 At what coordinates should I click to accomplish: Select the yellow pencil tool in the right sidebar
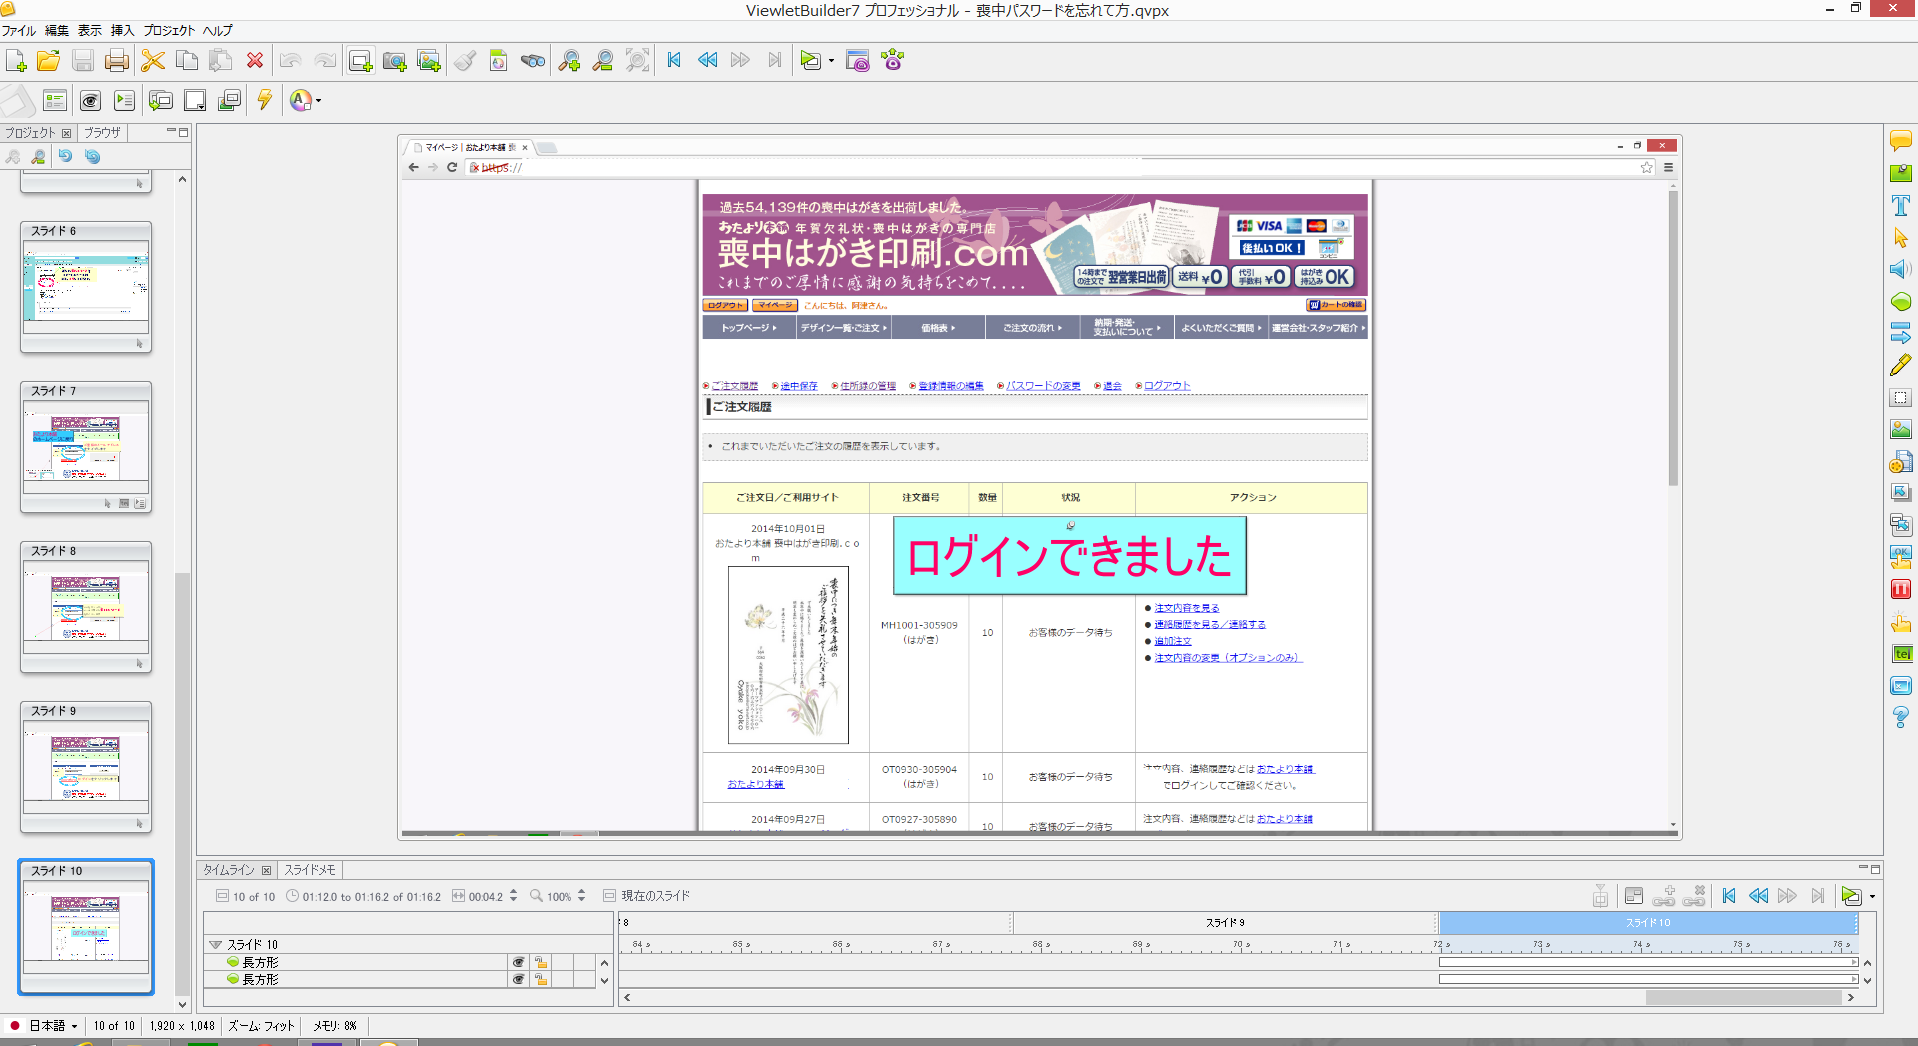tap(1901, 365)
